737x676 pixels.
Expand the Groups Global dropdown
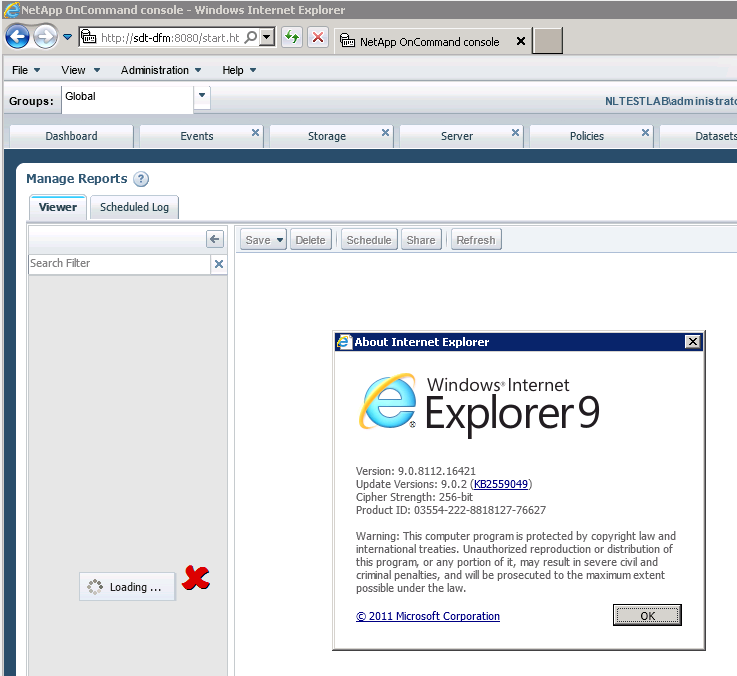(x=202, y=96)
